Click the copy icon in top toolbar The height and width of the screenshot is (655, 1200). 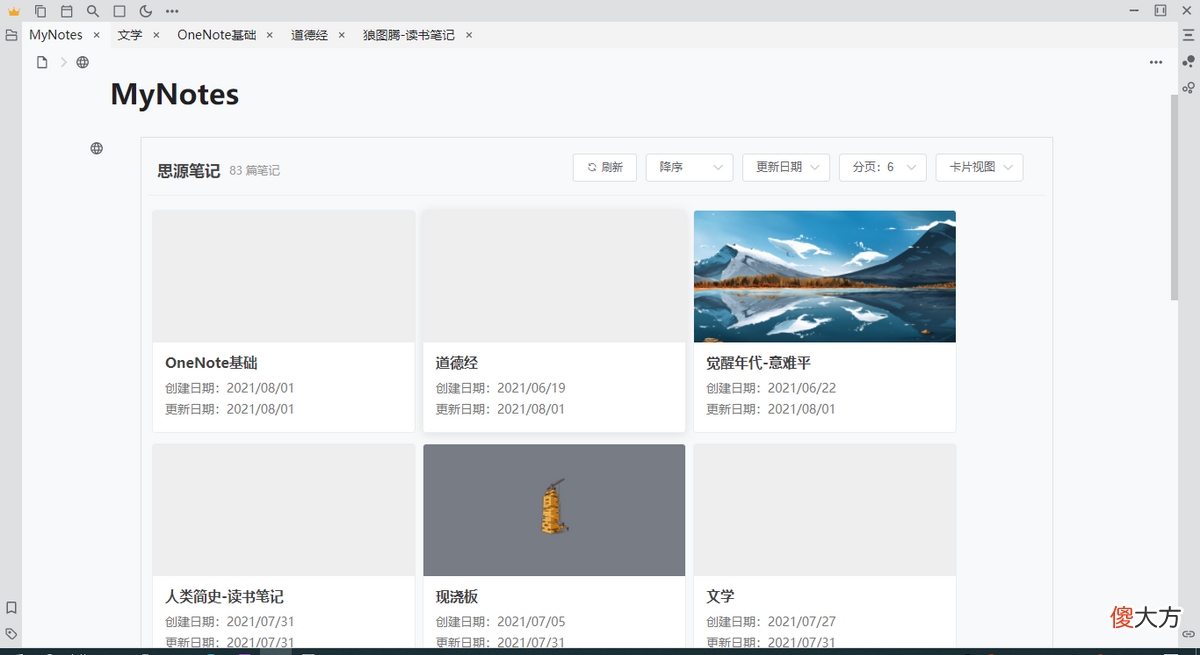[x=40, y=11]
